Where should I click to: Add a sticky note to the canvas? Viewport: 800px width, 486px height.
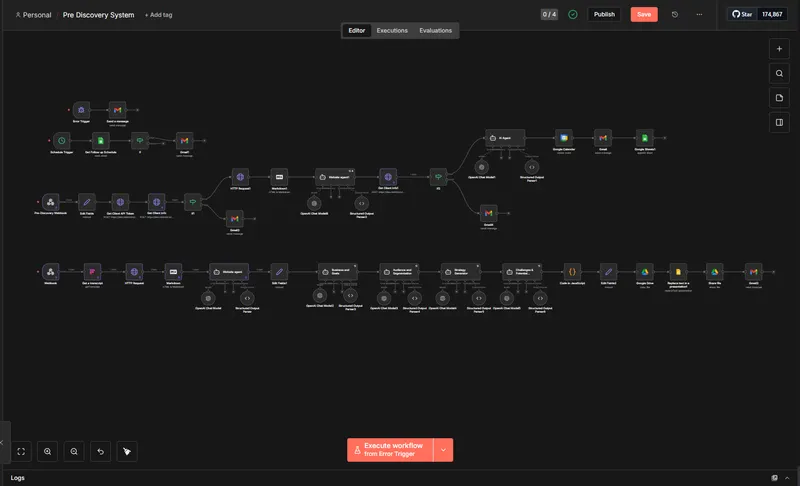tap(779, 98)
